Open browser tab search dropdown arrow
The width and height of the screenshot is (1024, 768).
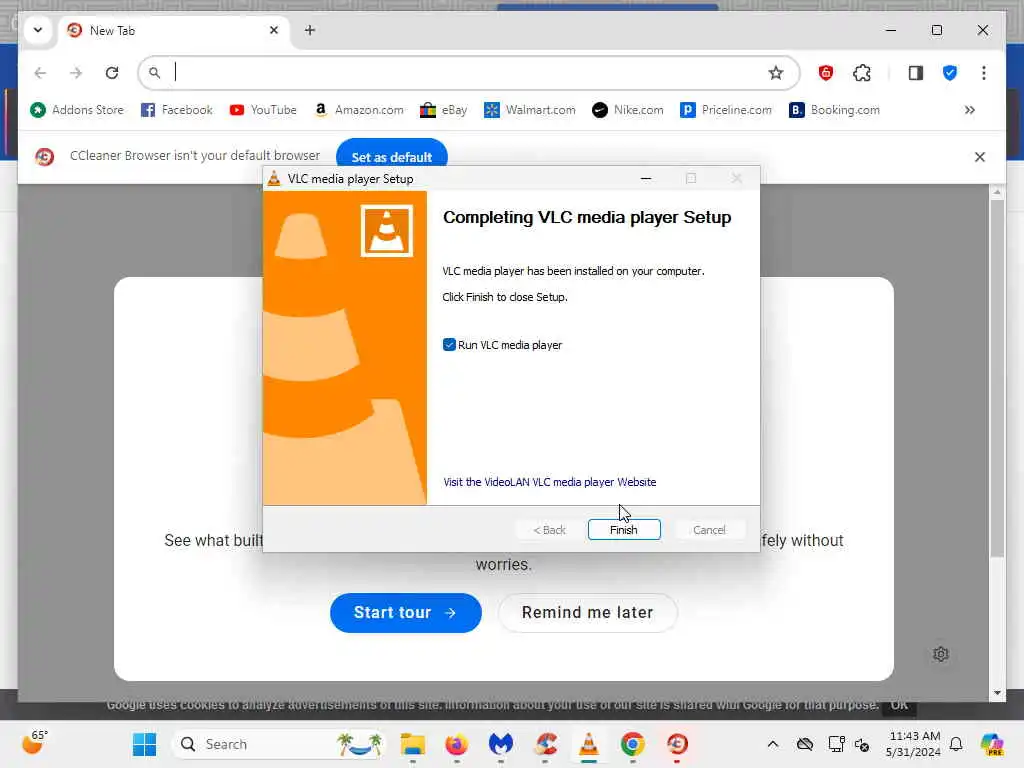[x=38, y=30]
